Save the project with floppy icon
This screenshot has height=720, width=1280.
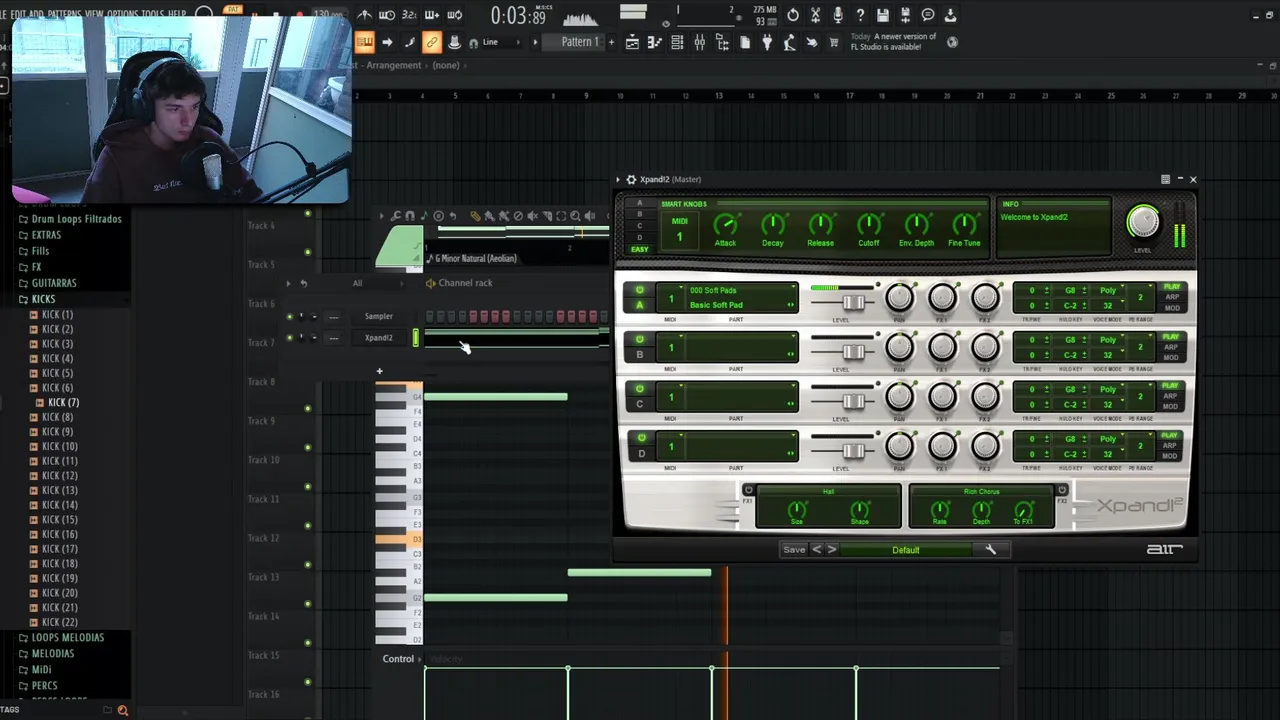click(x=883, y=15)
